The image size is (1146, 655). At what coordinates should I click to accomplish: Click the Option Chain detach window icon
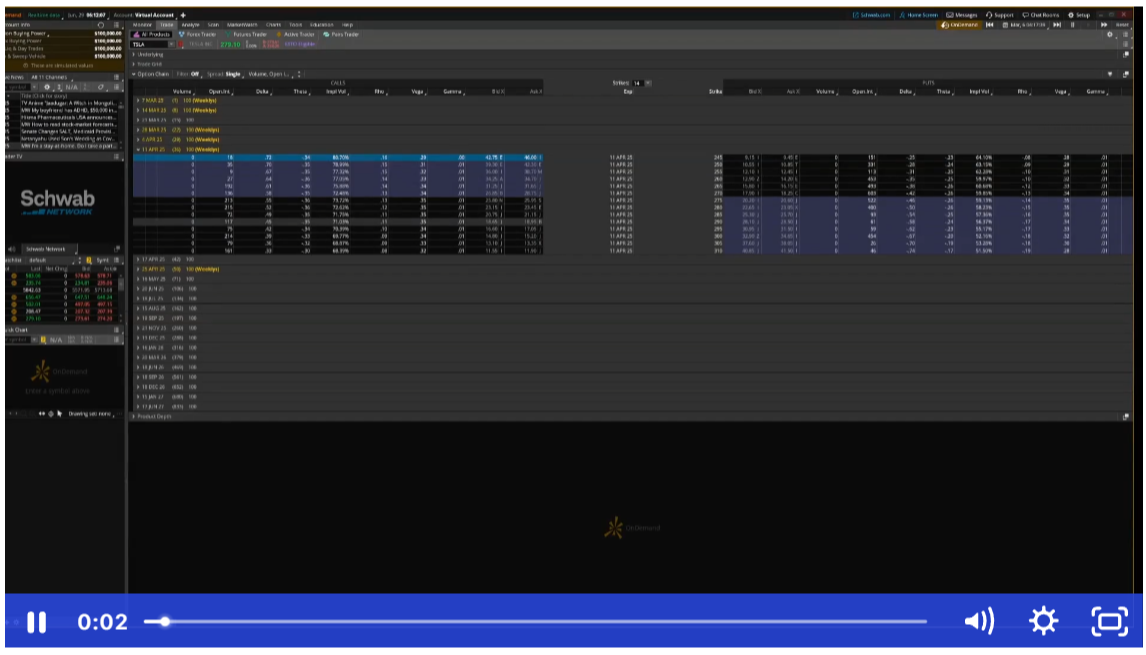pyautogui.click(x=1126, y=74)
